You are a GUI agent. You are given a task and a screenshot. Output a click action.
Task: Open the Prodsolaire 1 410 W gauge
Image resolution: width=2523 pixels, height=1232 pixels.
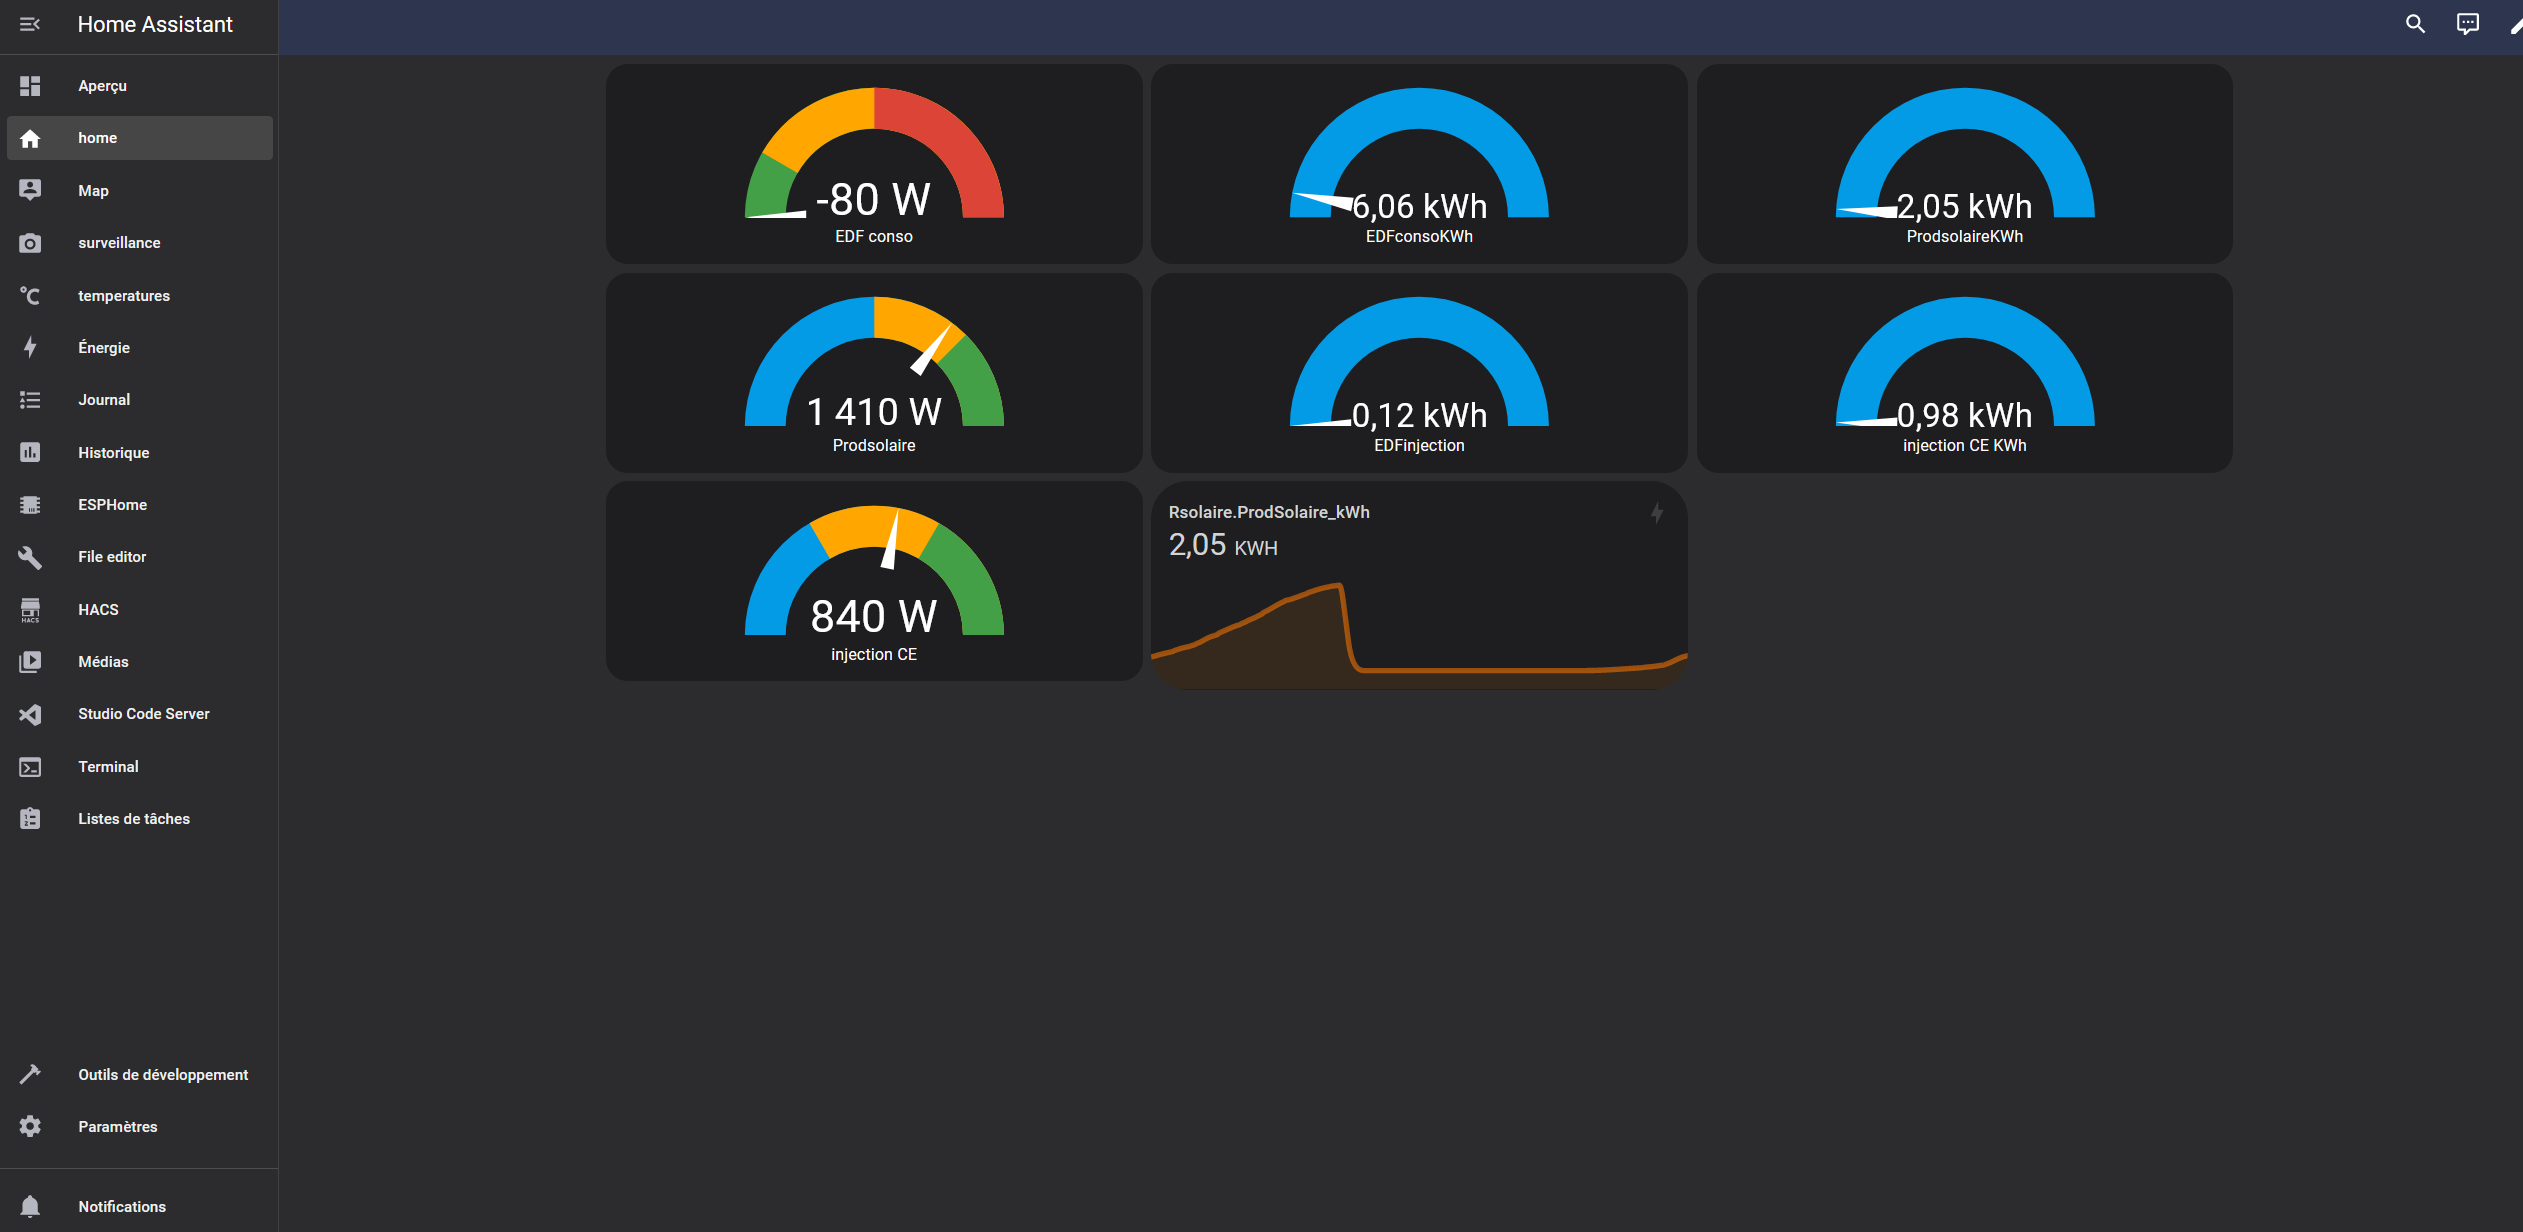pyautogui.click(x=874, y=373)
